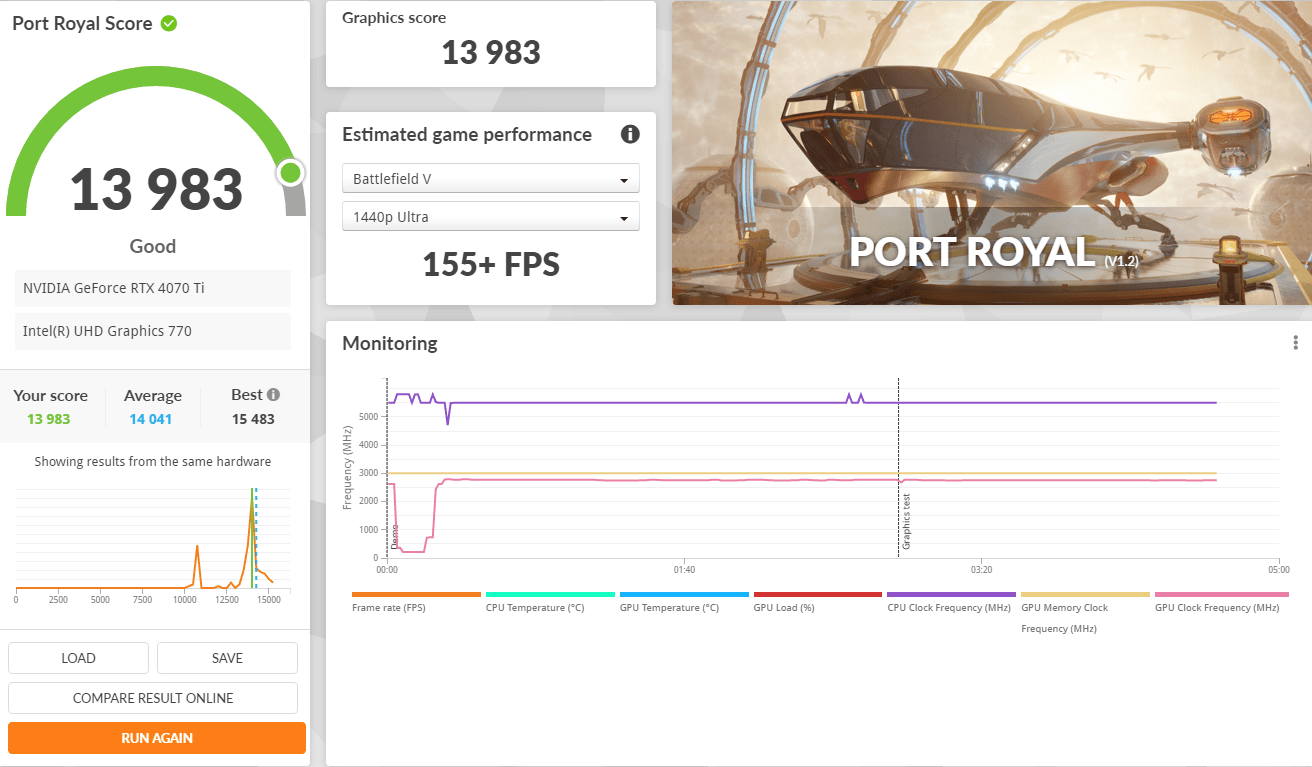Click the SAVE button
The image size is (1312, 767).
tap(227, 658)
